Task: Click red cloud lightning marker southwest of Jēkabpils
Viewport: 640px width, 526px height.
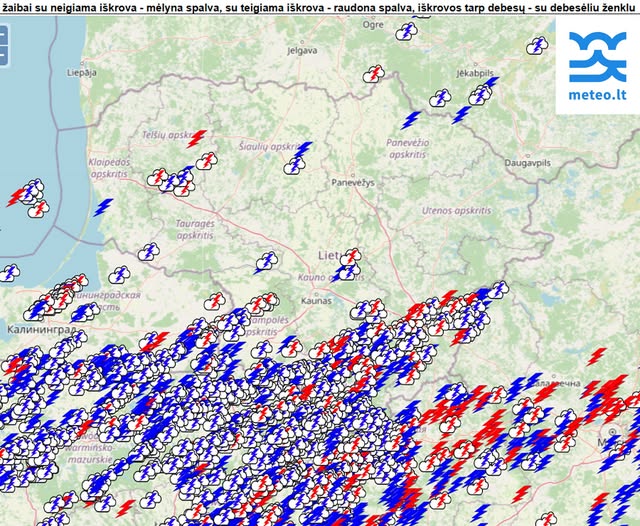Action: point(376,73)
